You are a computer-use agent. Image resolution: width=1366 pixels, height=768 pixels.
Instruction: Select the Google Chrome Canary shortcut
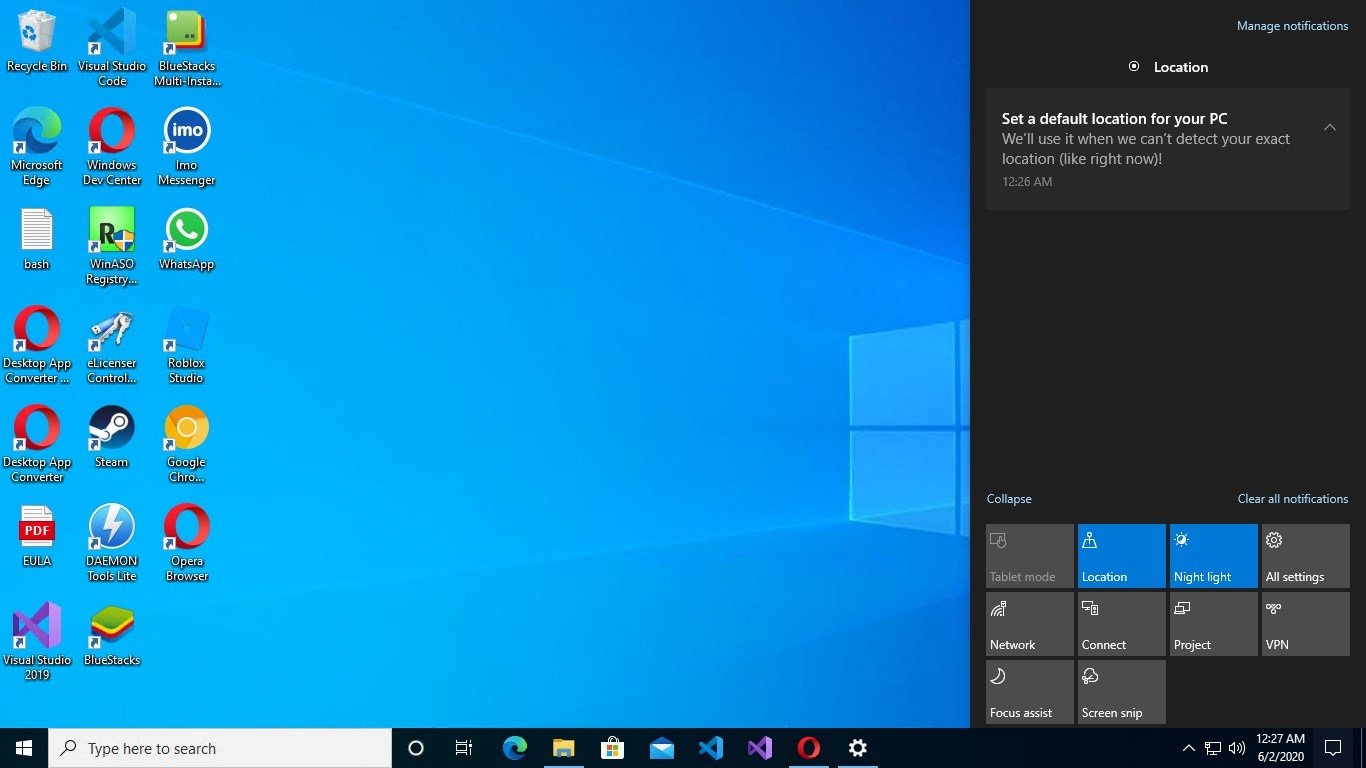tap(187, 444)
